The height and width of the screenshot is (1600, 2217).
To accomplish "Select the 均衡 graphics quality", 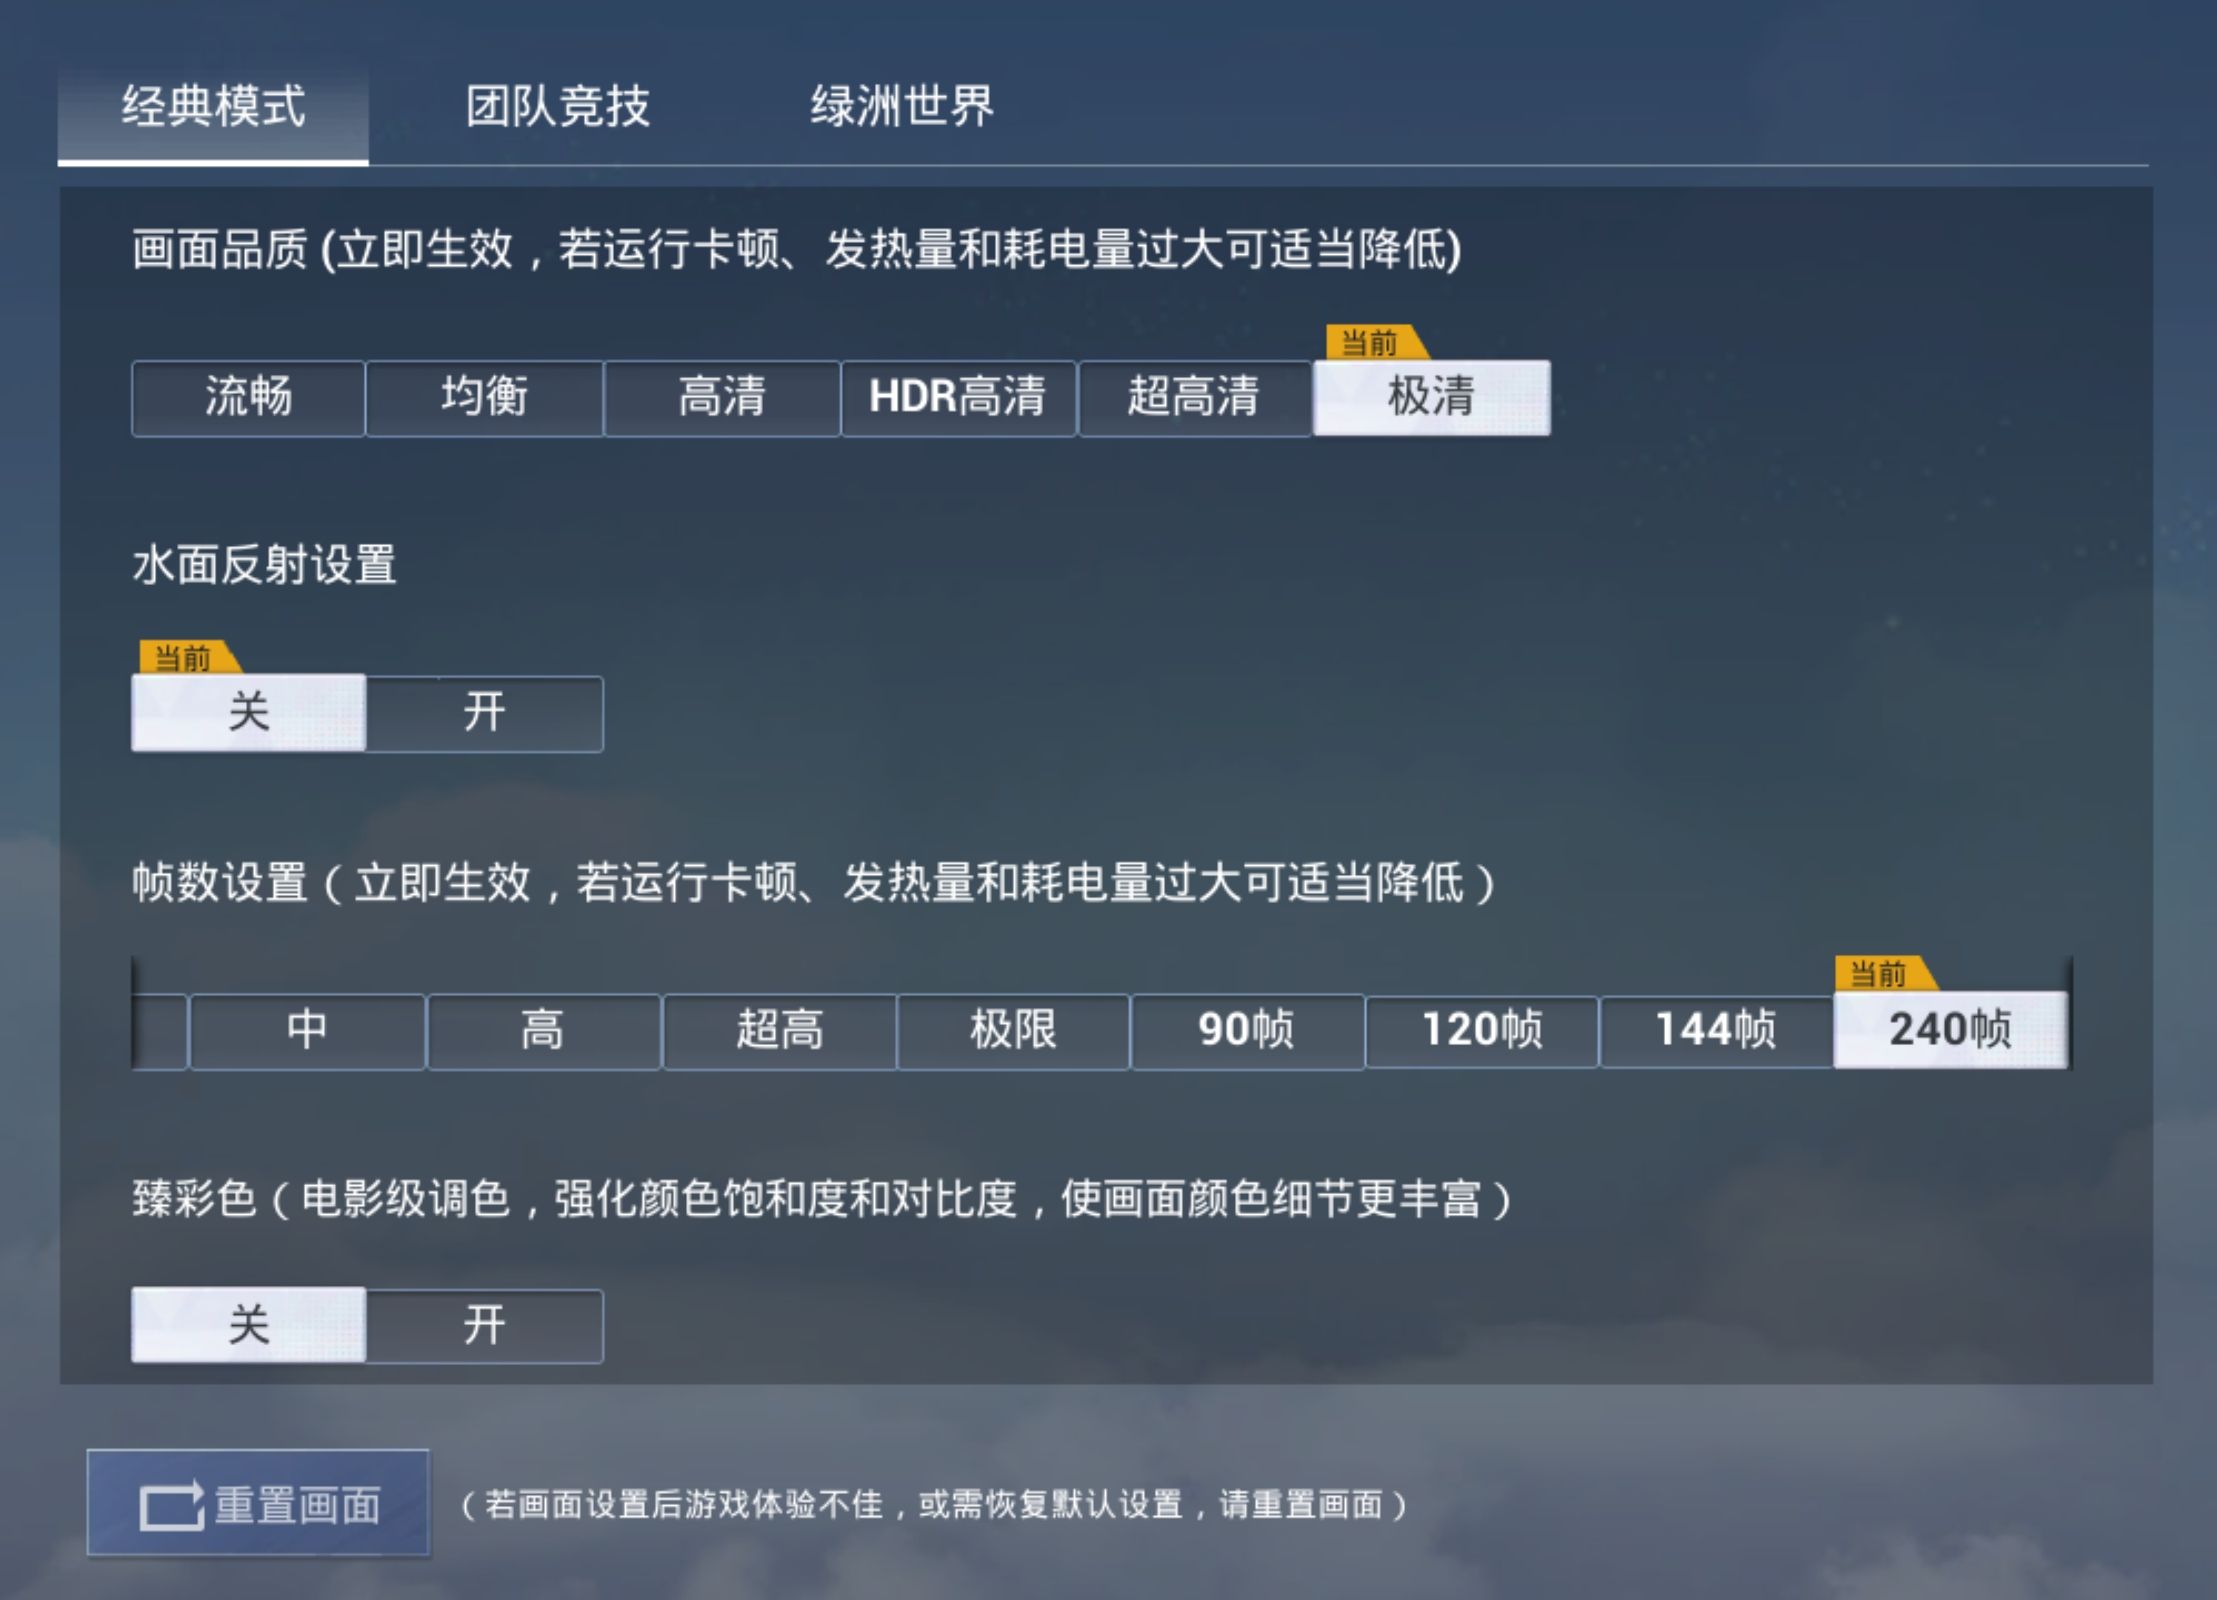I will (484, 398).
